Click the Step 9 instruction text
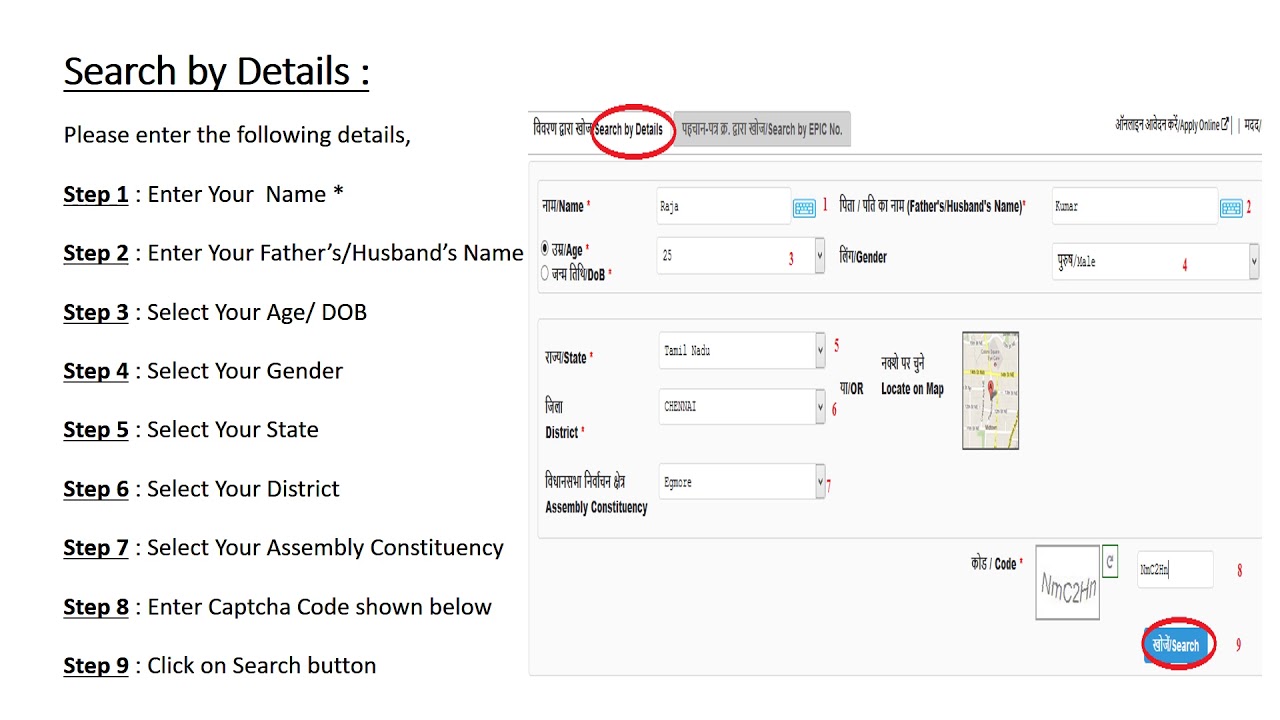 (x=220, y=666)
